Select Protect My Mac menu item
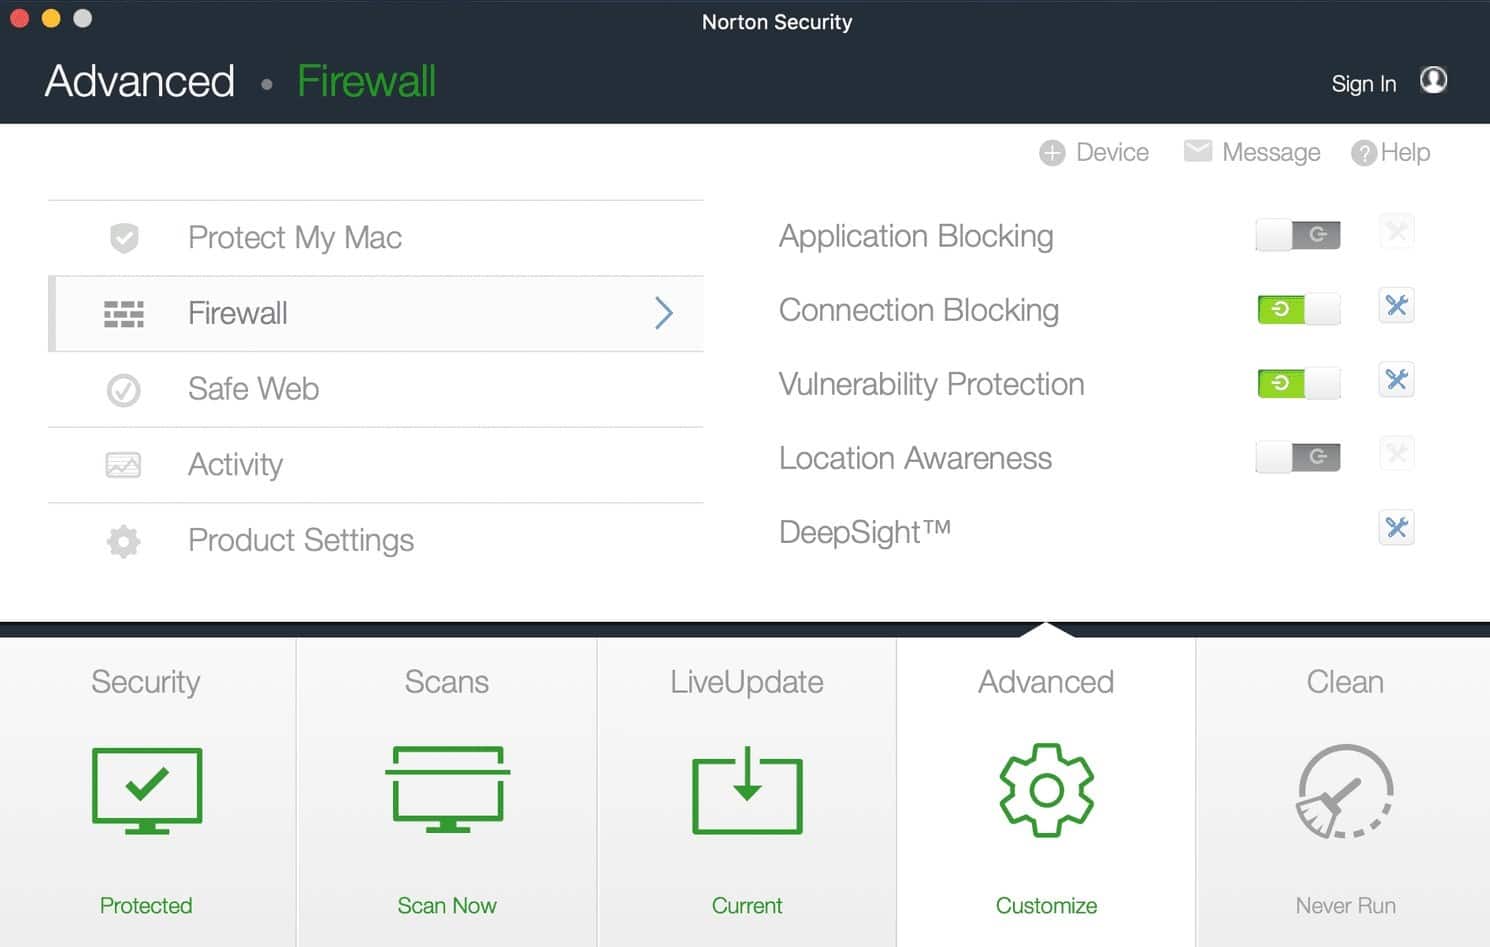 376,238
